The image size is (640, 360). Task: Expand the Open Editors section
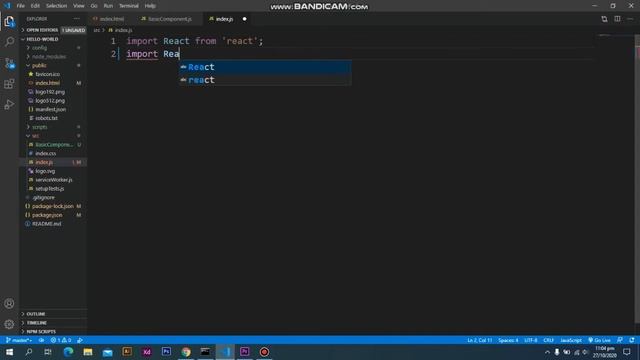[x=53, y=30]
